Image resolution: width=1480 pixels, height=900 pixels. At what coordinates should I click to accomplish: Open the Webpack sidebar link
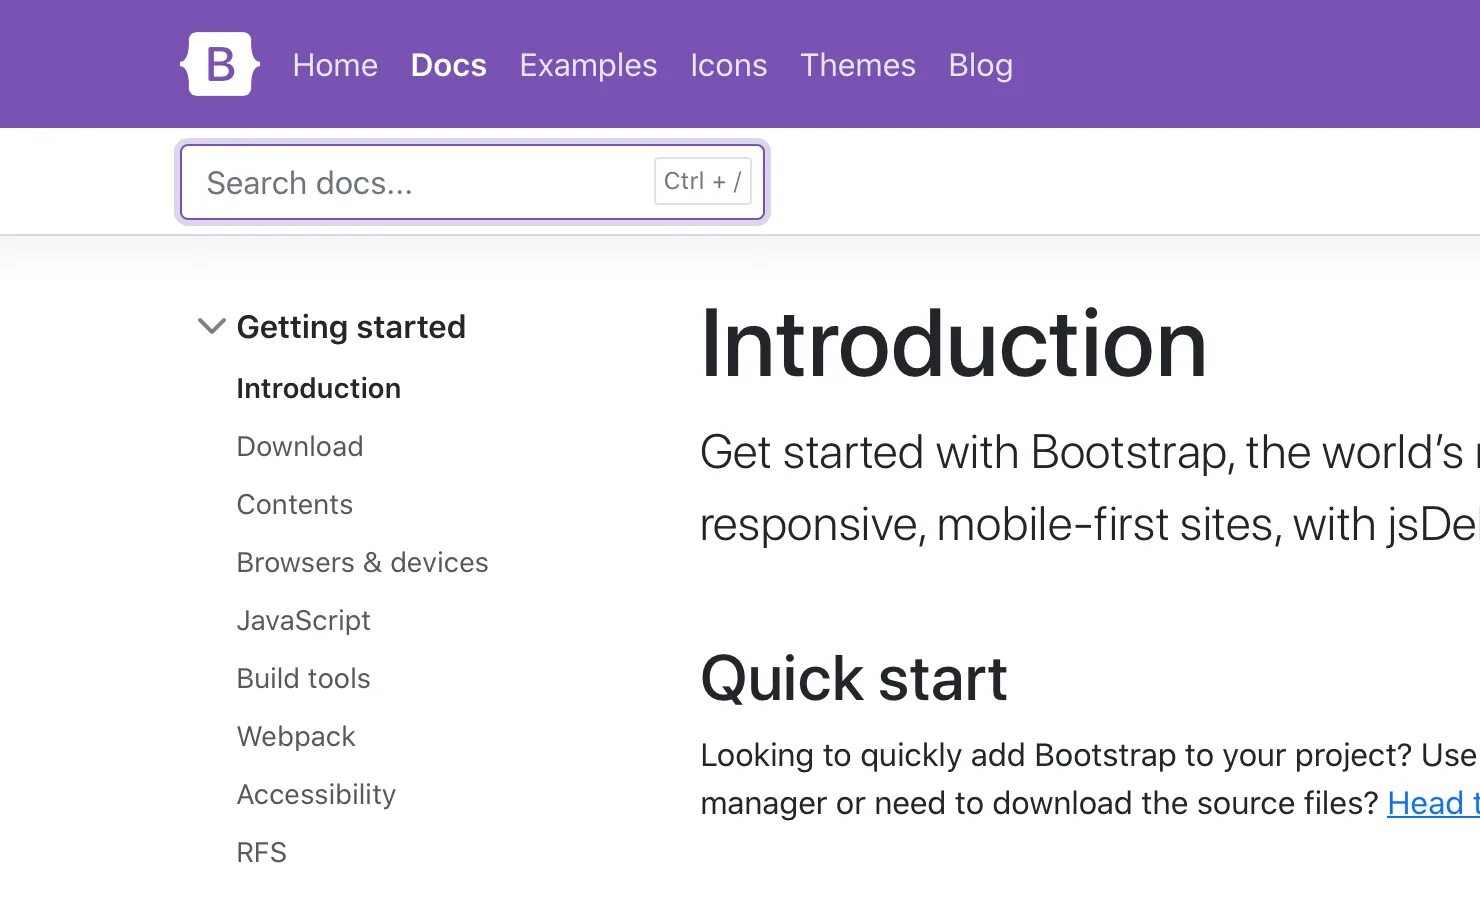click(x=296, y=736)
